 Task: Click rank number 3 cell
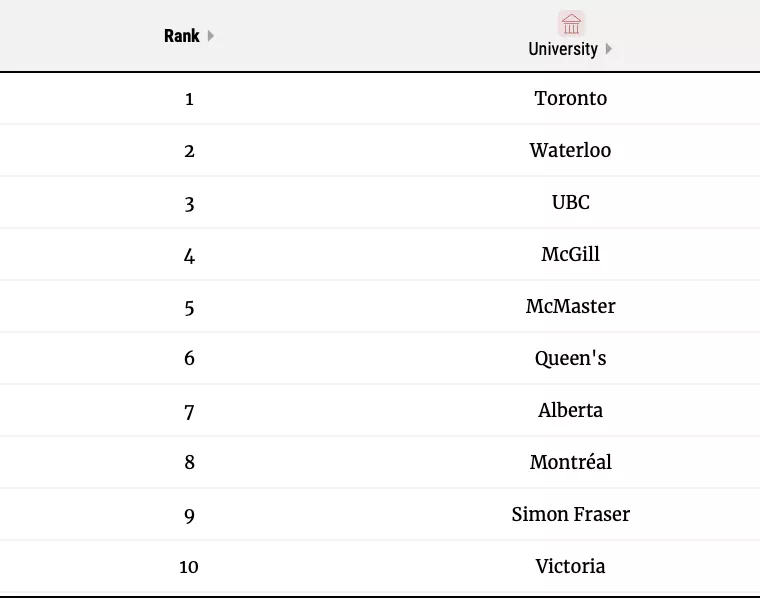click(189, 203)
